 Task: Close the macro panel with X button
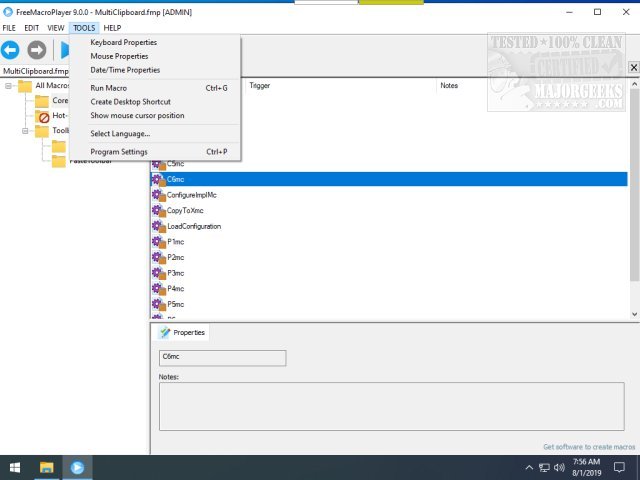click(633, 67)
